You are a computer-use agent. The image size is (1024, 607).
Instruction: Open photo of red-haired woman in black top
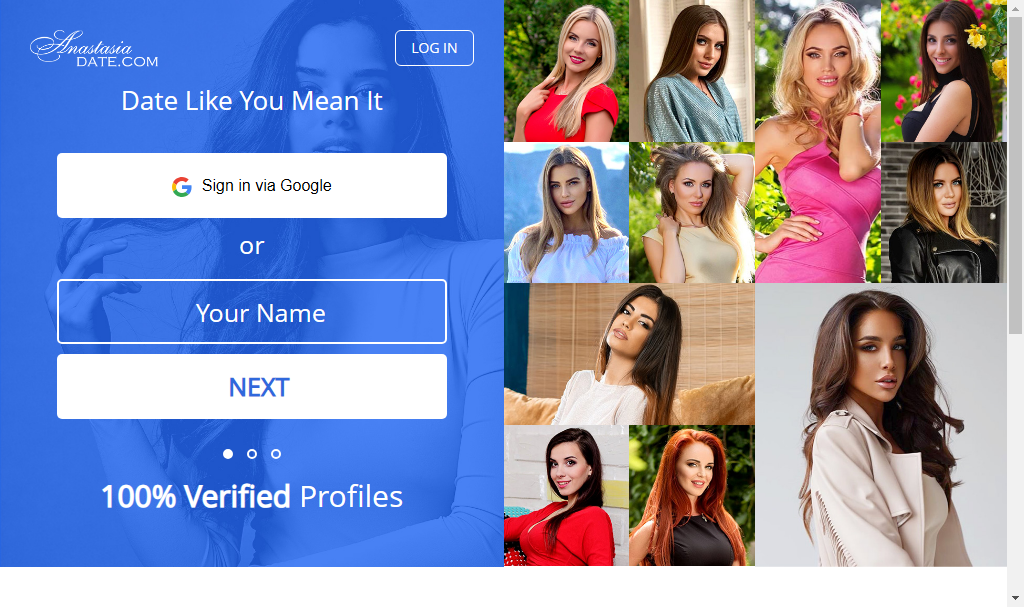pos(692,496)
